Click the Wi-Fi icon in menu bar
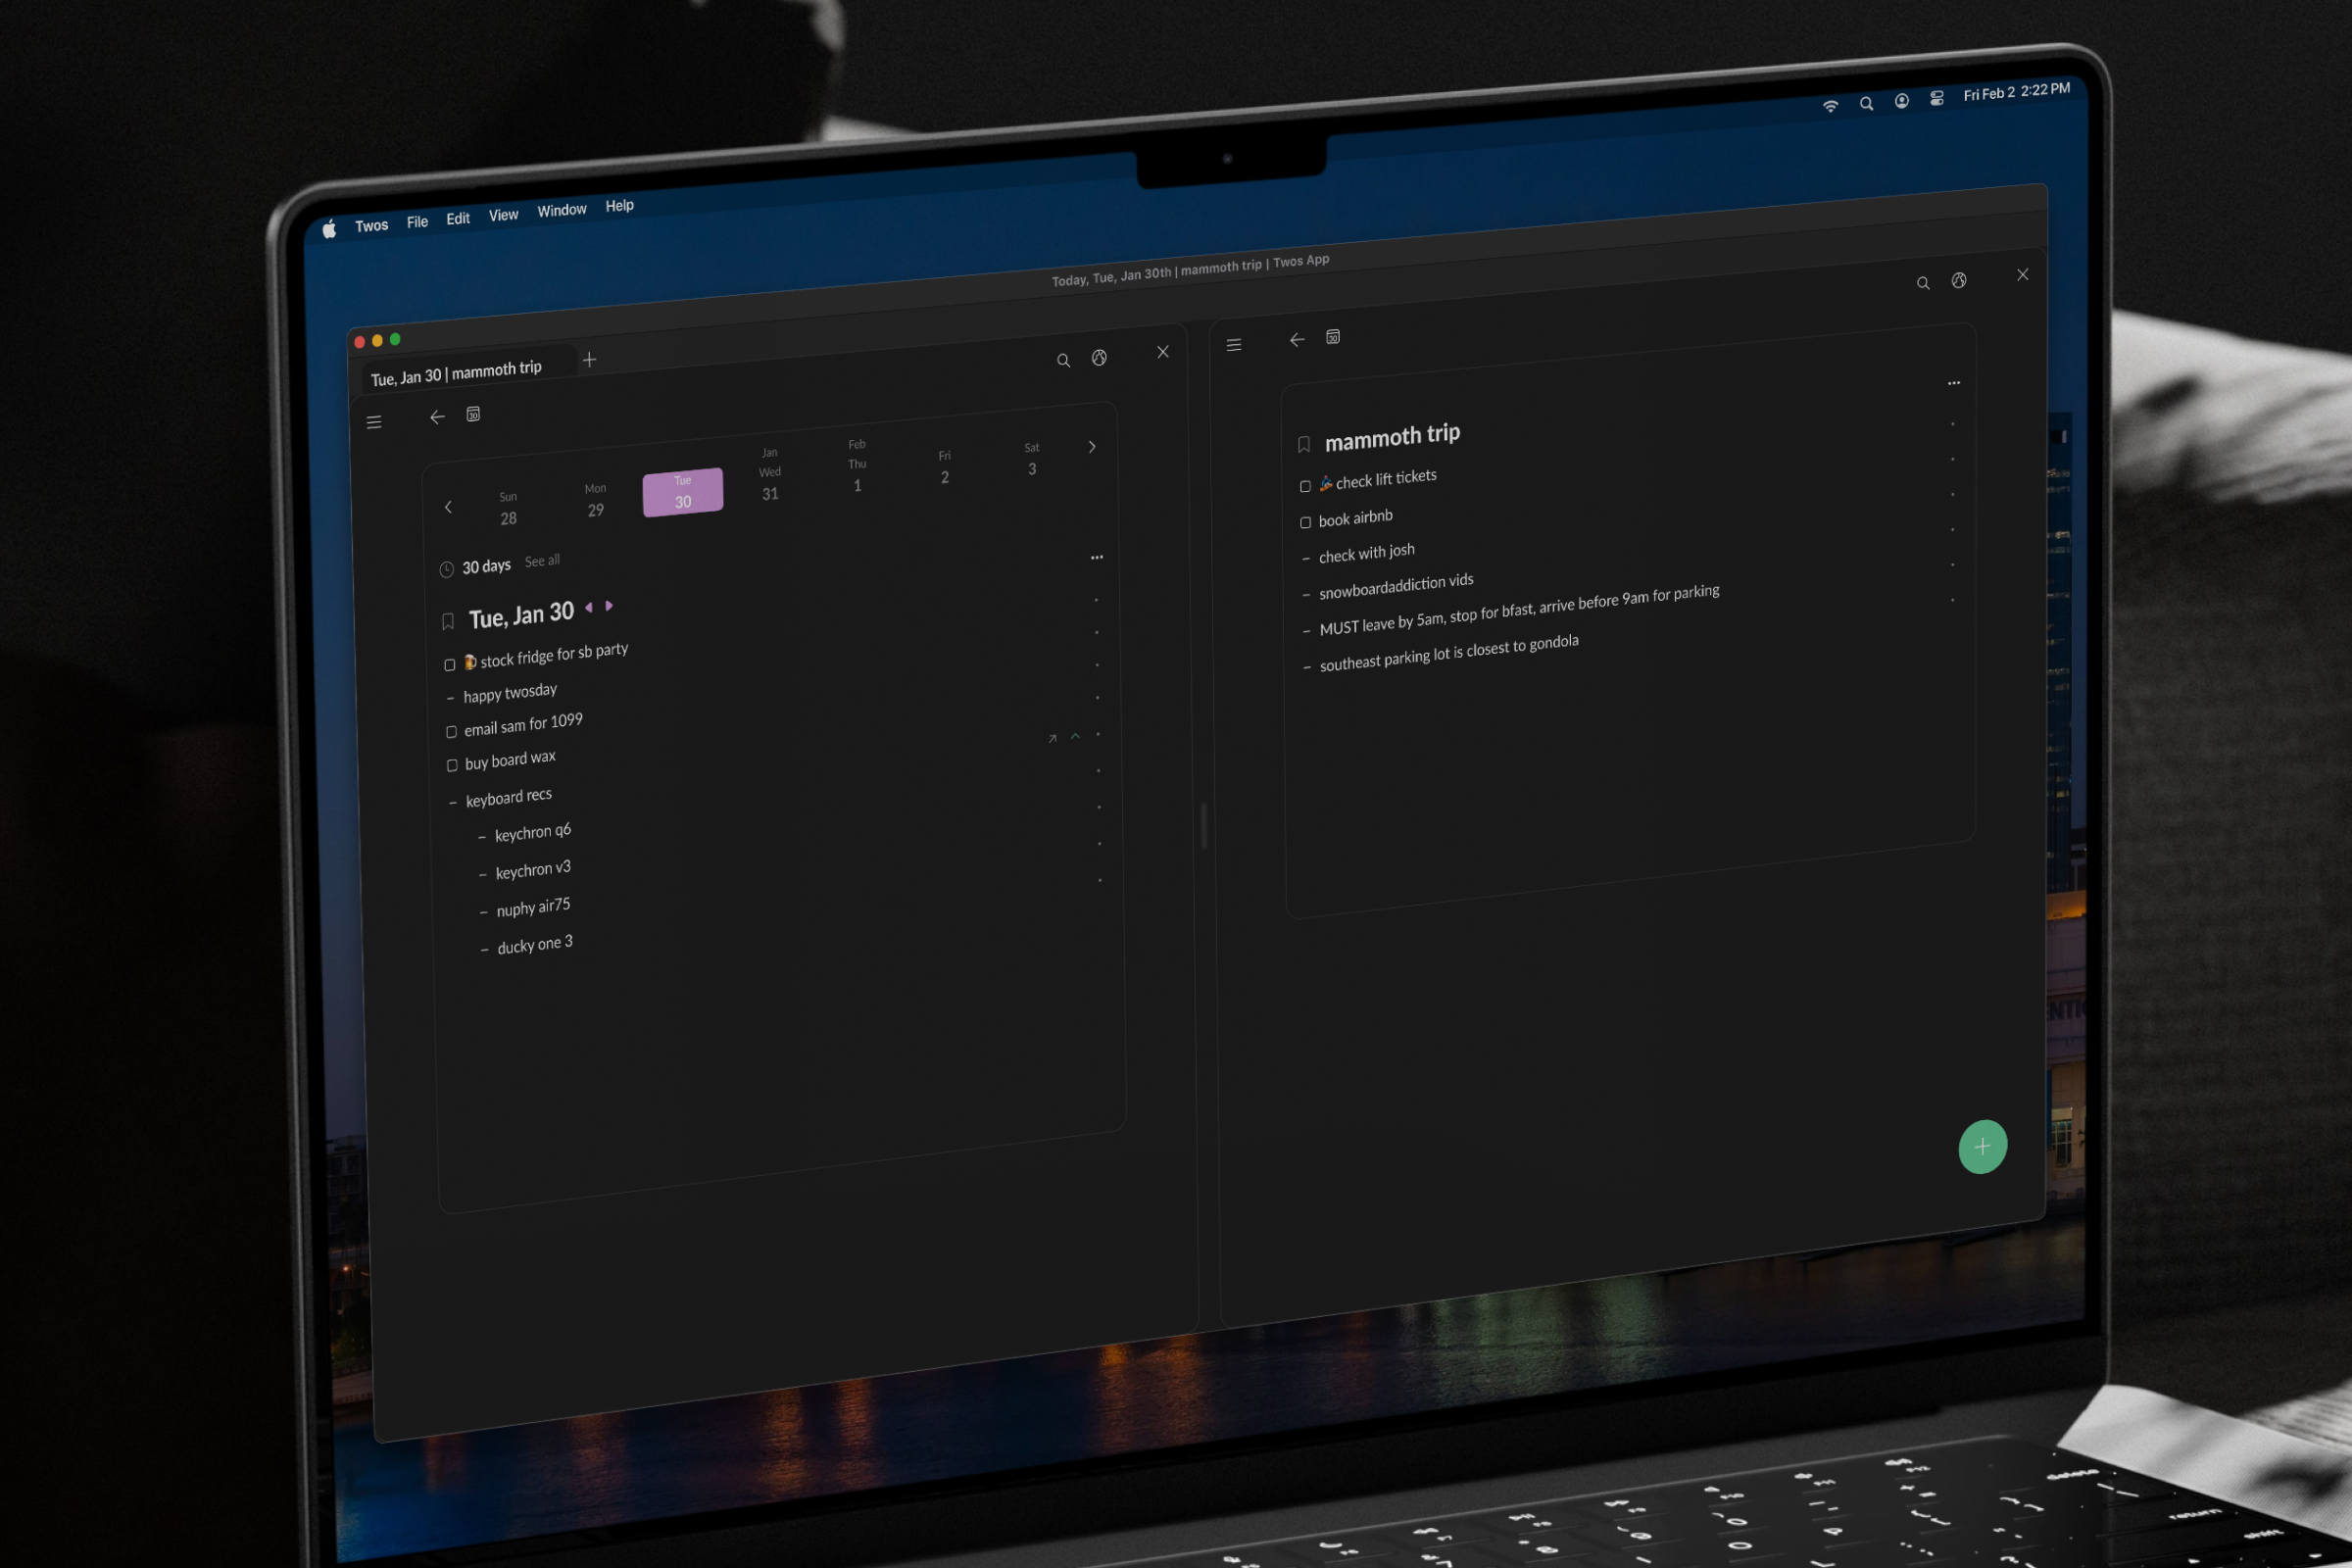The width and height of the screenshot is (2352, 1568). 1830,106
